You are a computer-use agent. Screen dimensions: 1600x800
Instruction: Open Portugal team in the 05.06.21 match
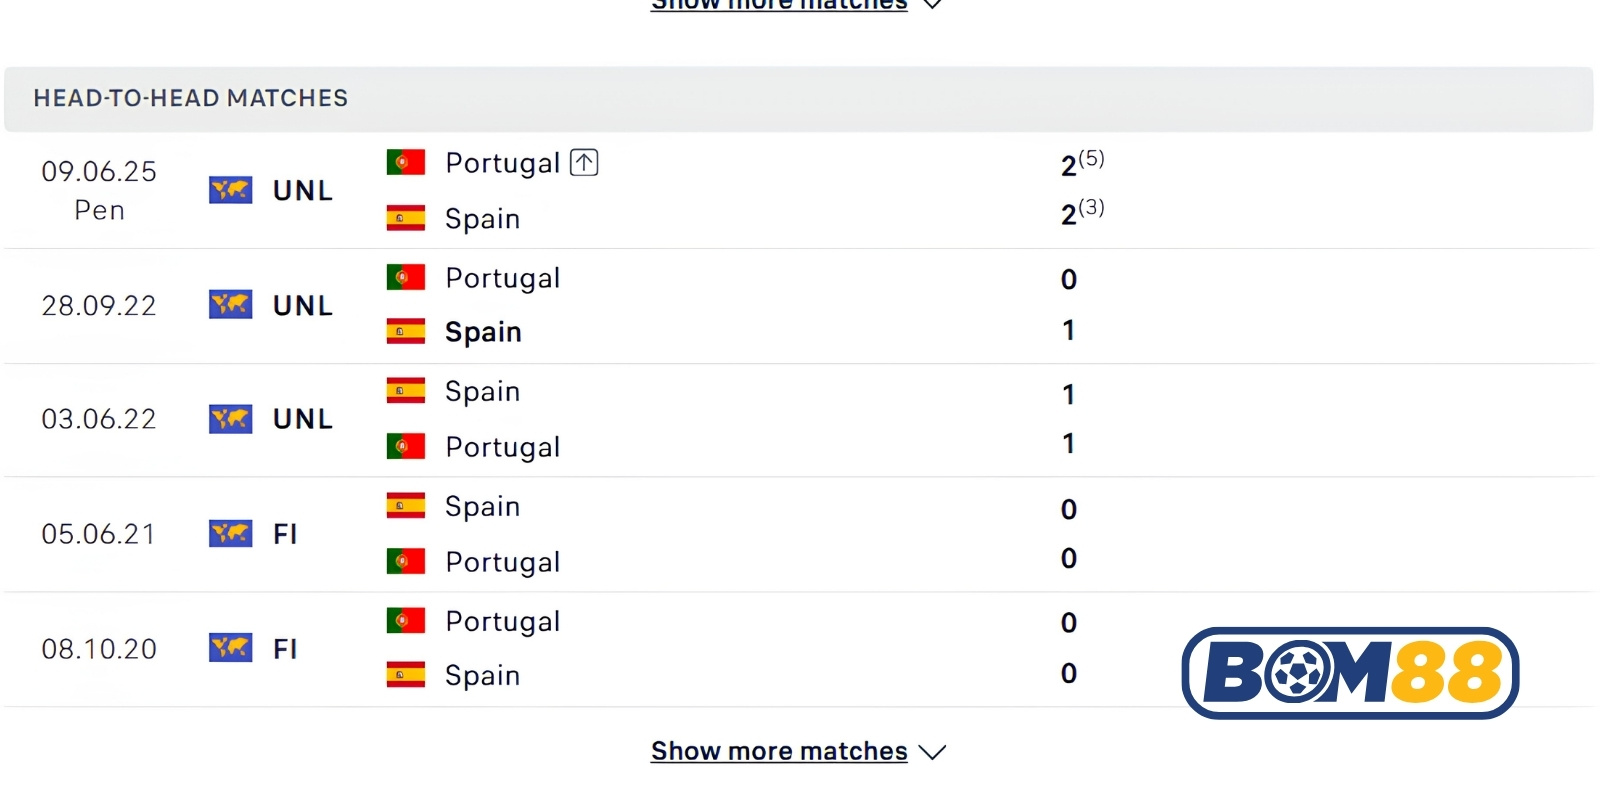click(x=502, y=562)
